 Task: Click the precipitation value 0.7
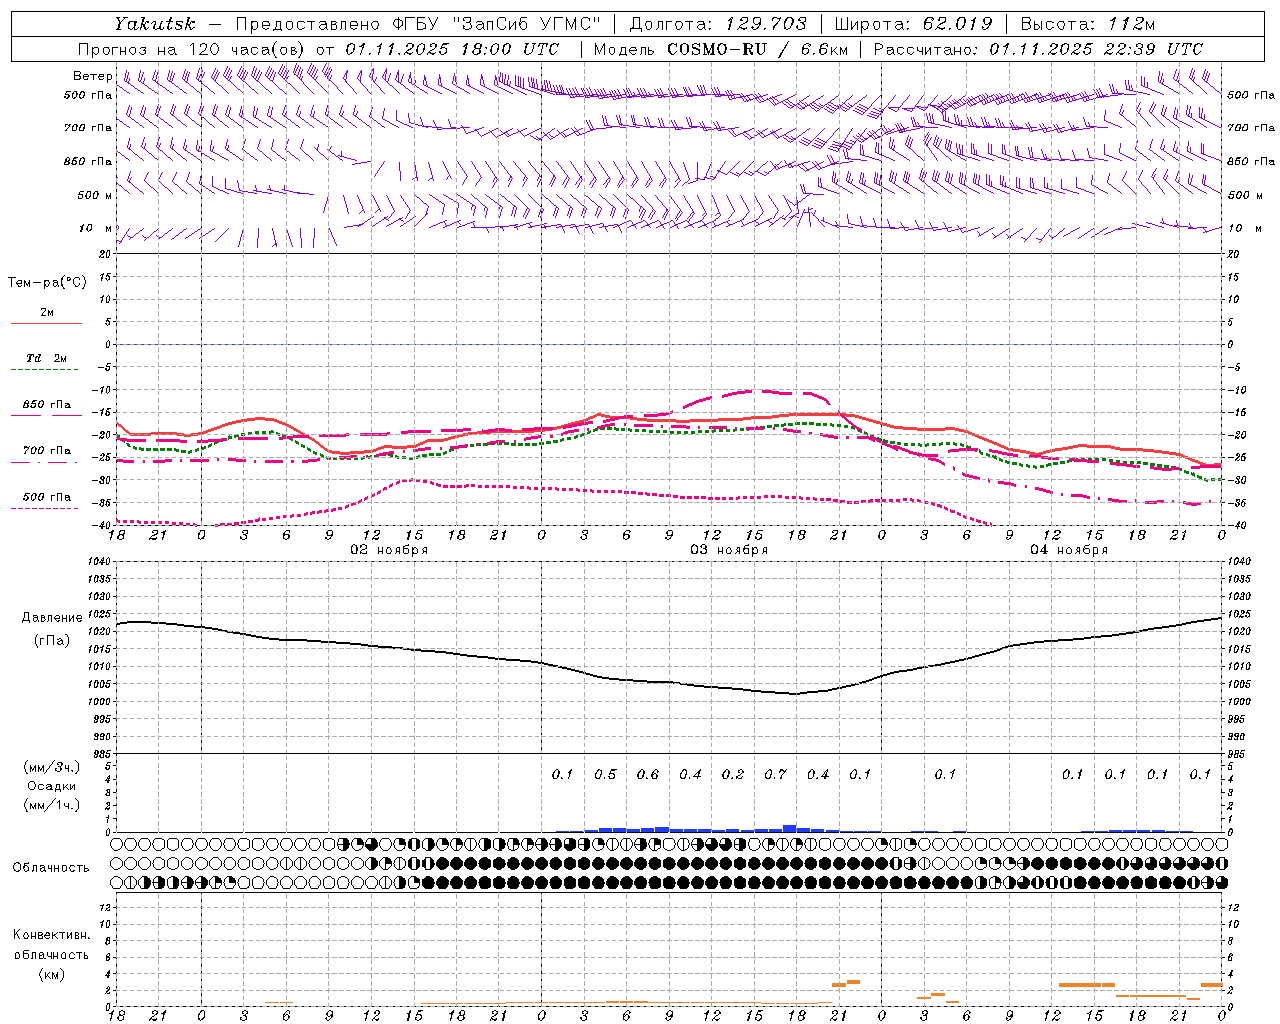click(776, 774)
